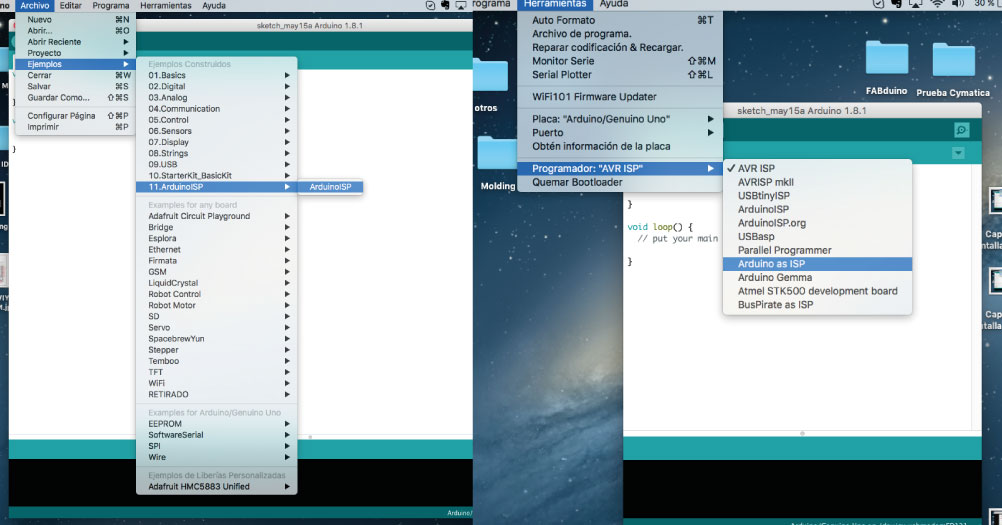Image resolution: width=1002 pixels, height=525 pixels.
Task: Open the Ayuda menu in right menu bar
Action: point(613,4)
